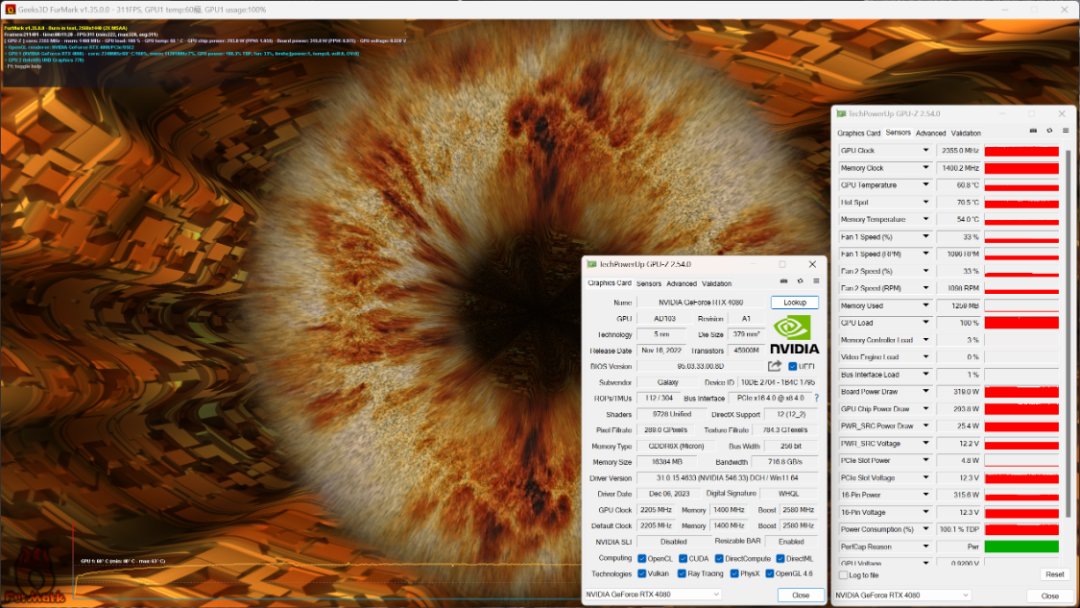Click the BIOS share/export icon
1080x608 pixels.
click(x=774, y=366)
